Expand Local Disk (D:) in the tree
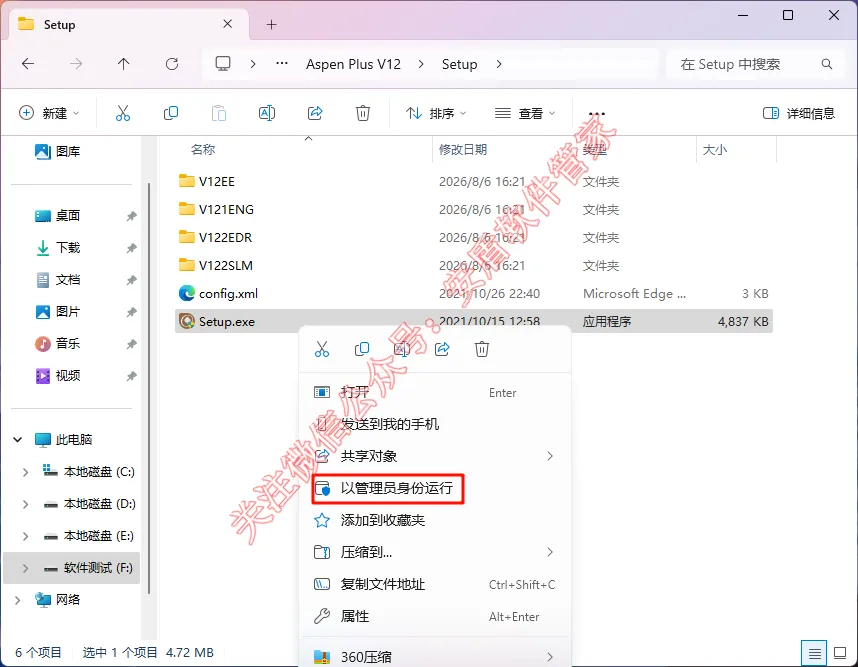 click(25, 504)
